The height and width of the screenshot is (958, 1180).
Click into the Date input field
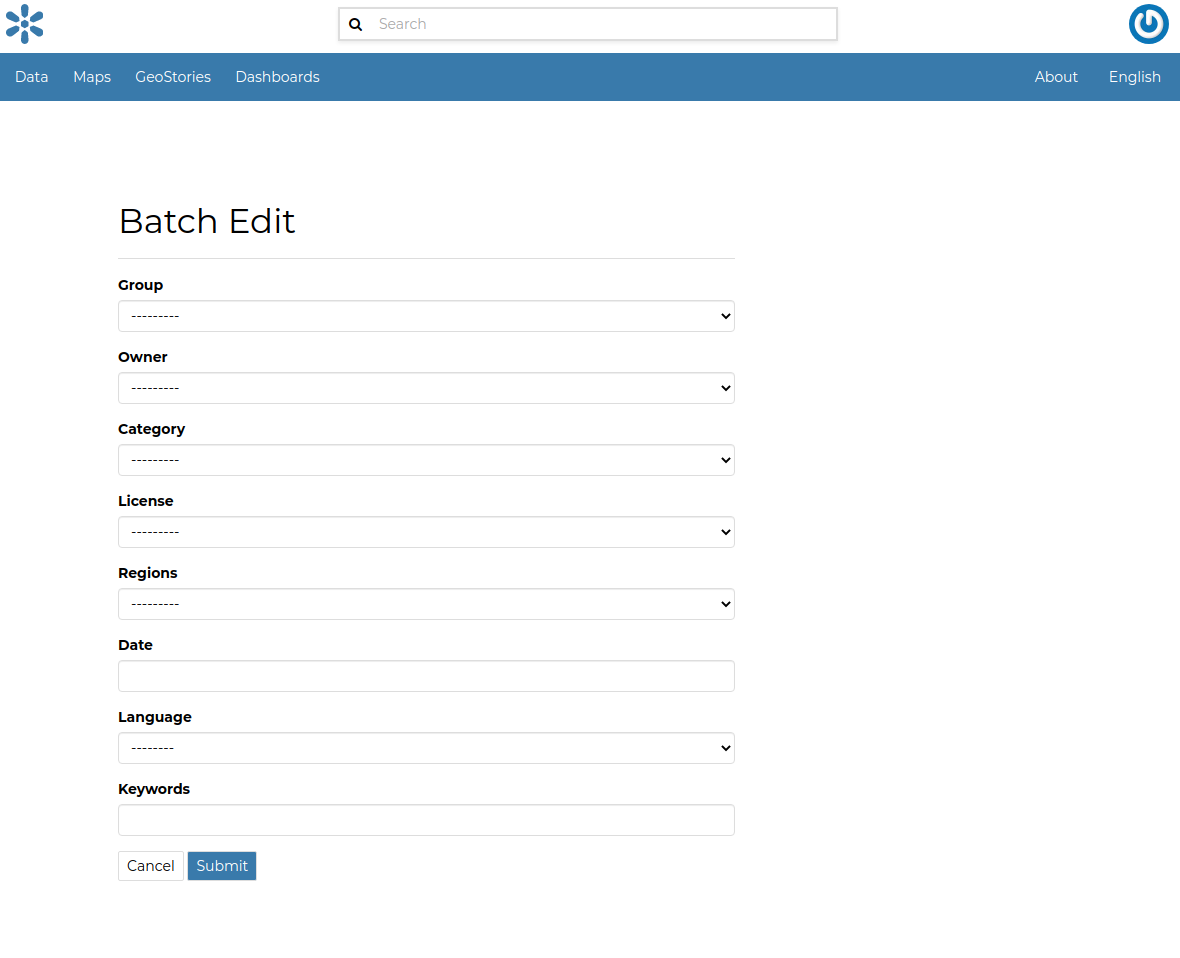pos(426,676)
